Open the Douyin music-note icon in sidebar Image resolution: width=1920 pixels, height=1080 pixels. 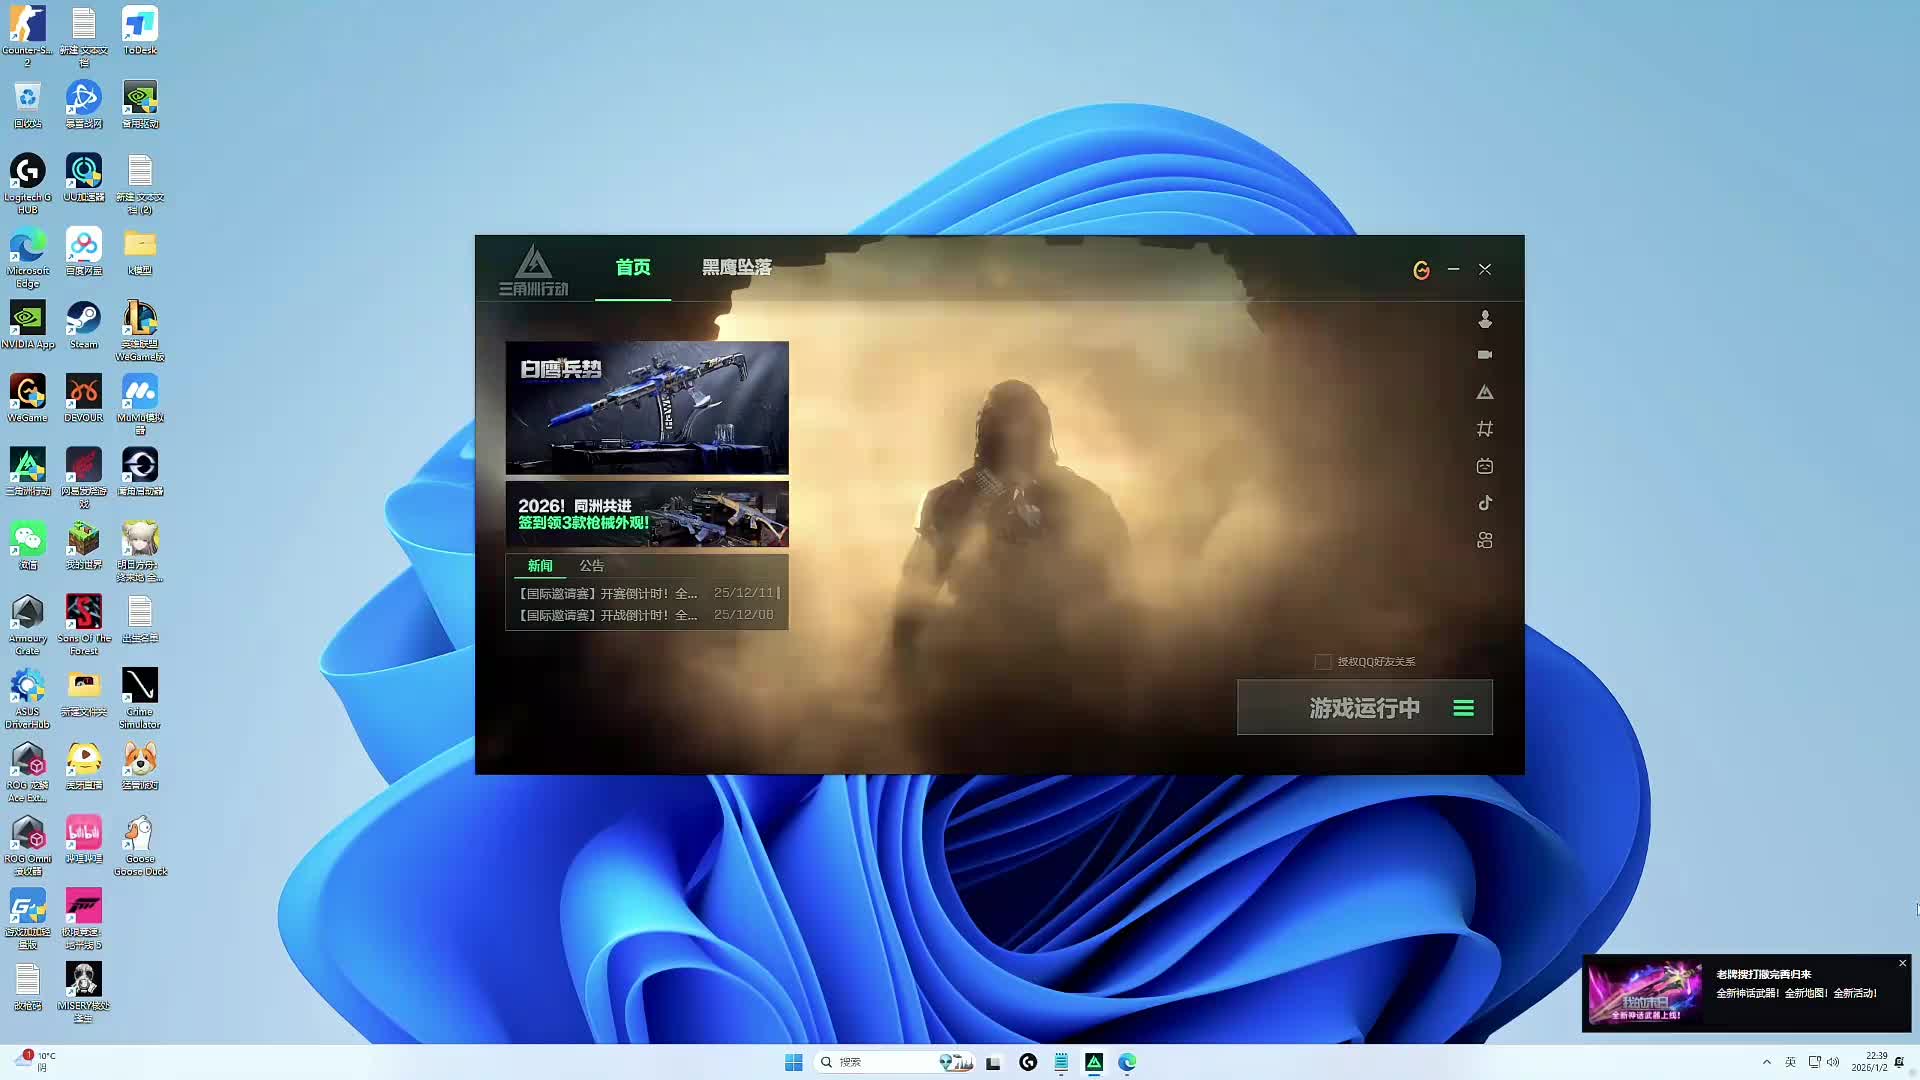(x=1485, y=503)
